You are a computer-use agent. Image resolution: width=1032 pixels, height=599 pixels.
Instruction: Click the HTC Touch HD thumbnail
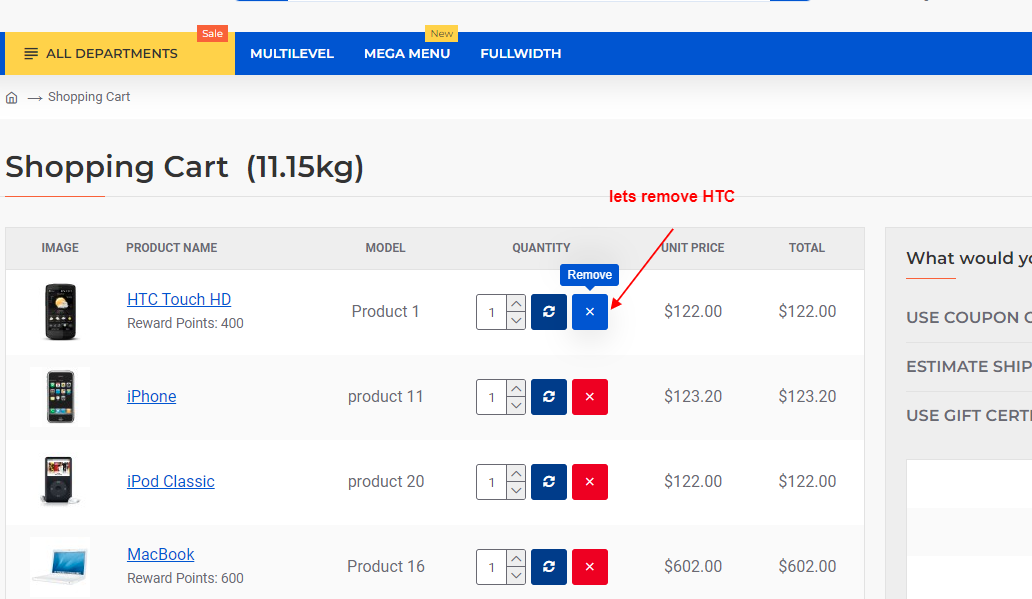60,312
